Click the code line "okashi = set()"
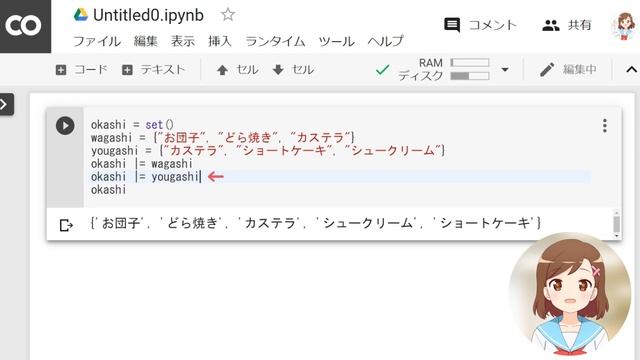Image resolution: width=640 pixels, height=360 pixels. 132,124
